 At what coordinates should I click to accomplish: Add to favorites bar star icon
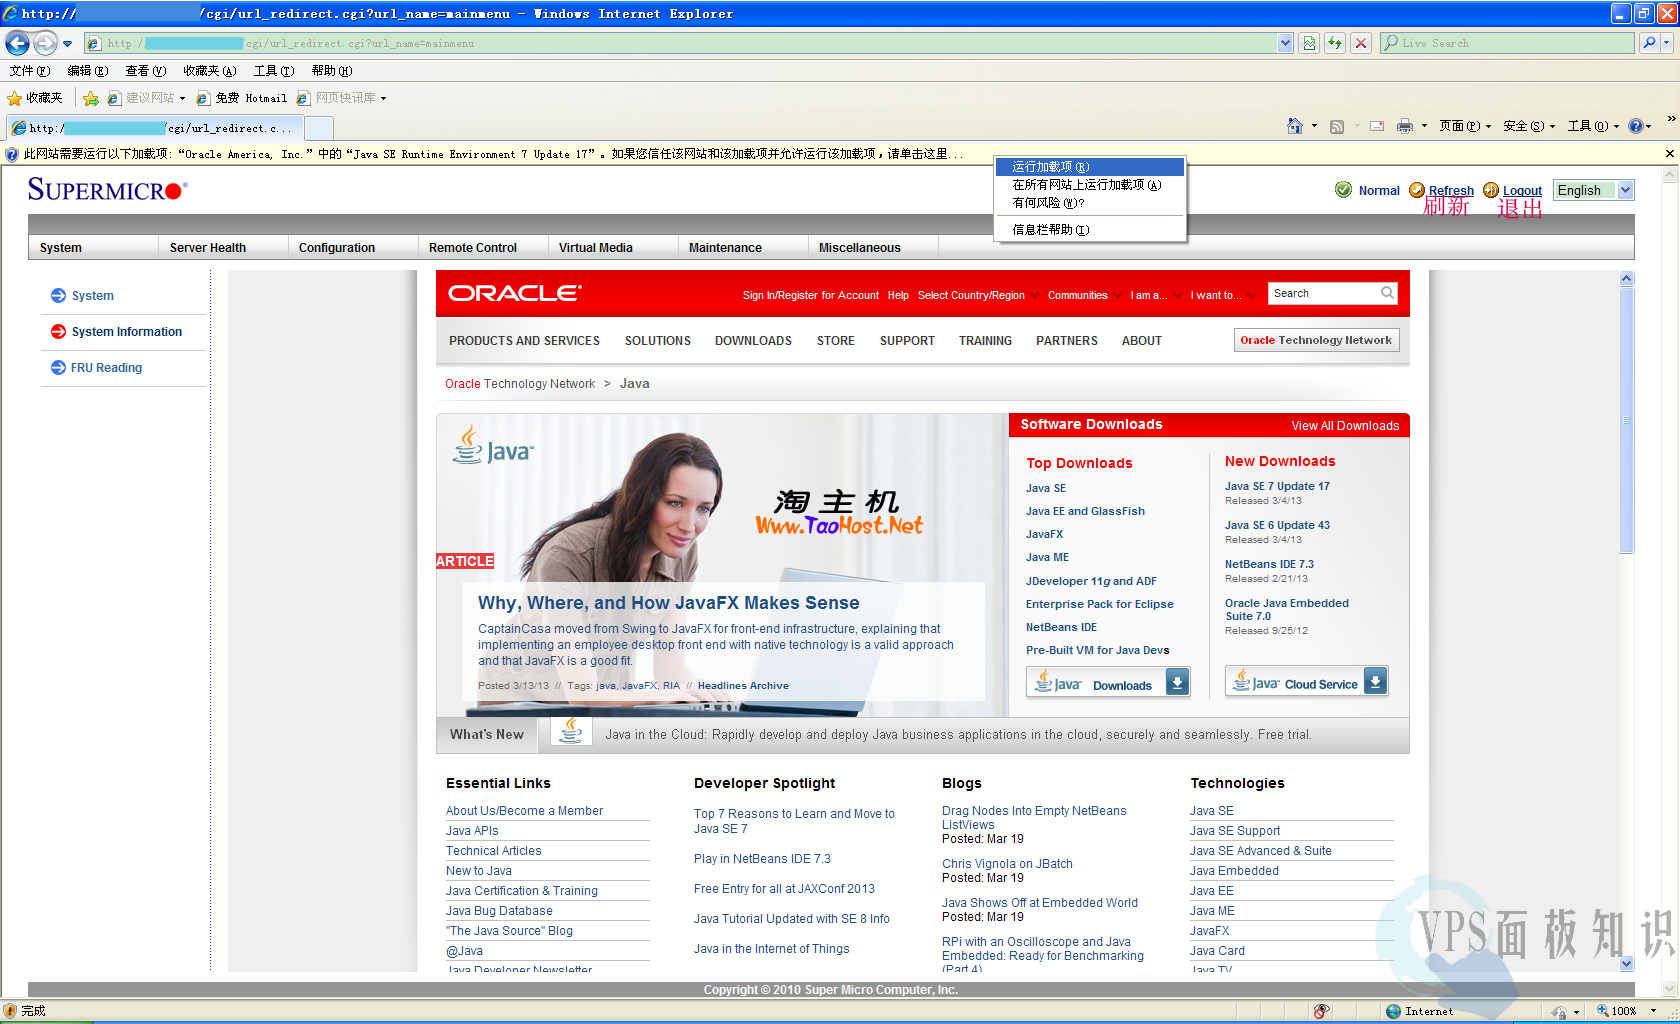pos(91,98)
